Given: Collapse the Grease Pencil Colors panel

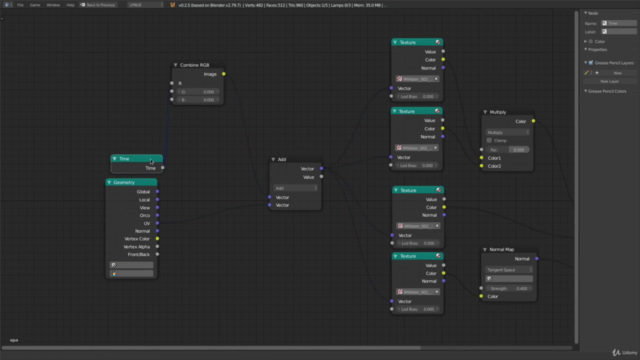Looking at the screenshot, I should click(585, 91).
